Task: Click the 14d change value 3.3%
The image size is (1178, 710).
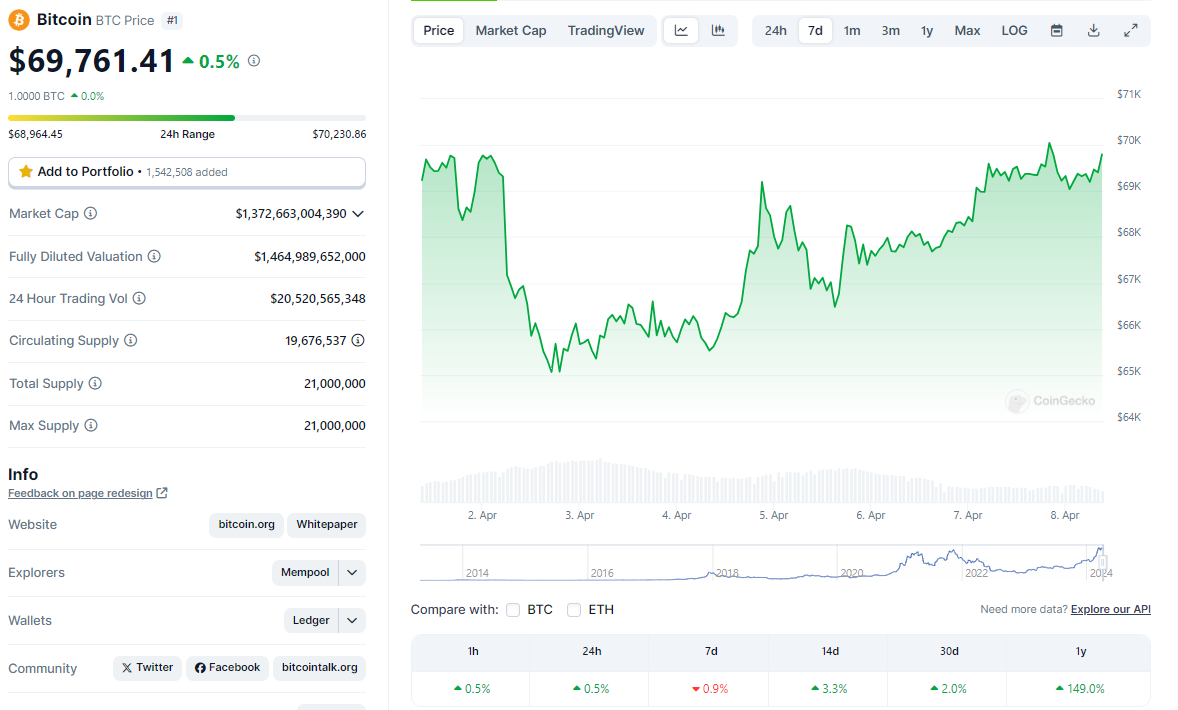Action: pyautogui.click(x=829, y=689)
